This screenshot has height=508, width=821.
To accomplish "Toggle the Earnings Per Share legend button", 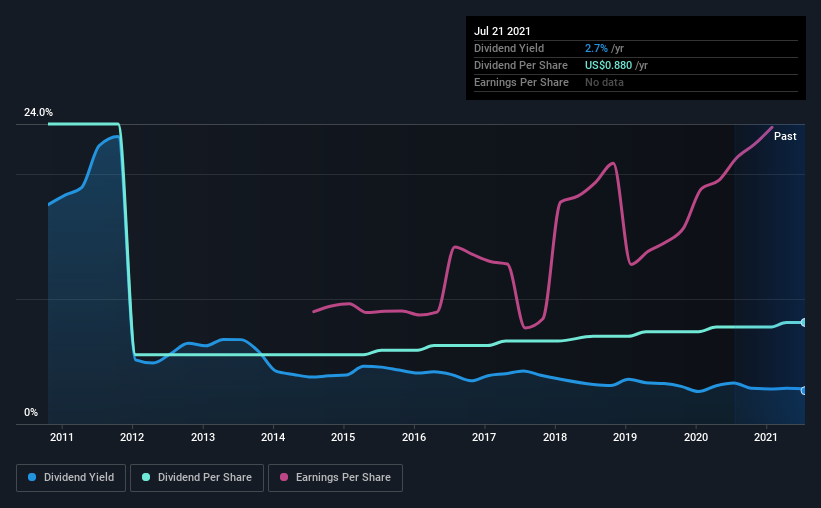I will pyautogui.click(x=335, y=478).
